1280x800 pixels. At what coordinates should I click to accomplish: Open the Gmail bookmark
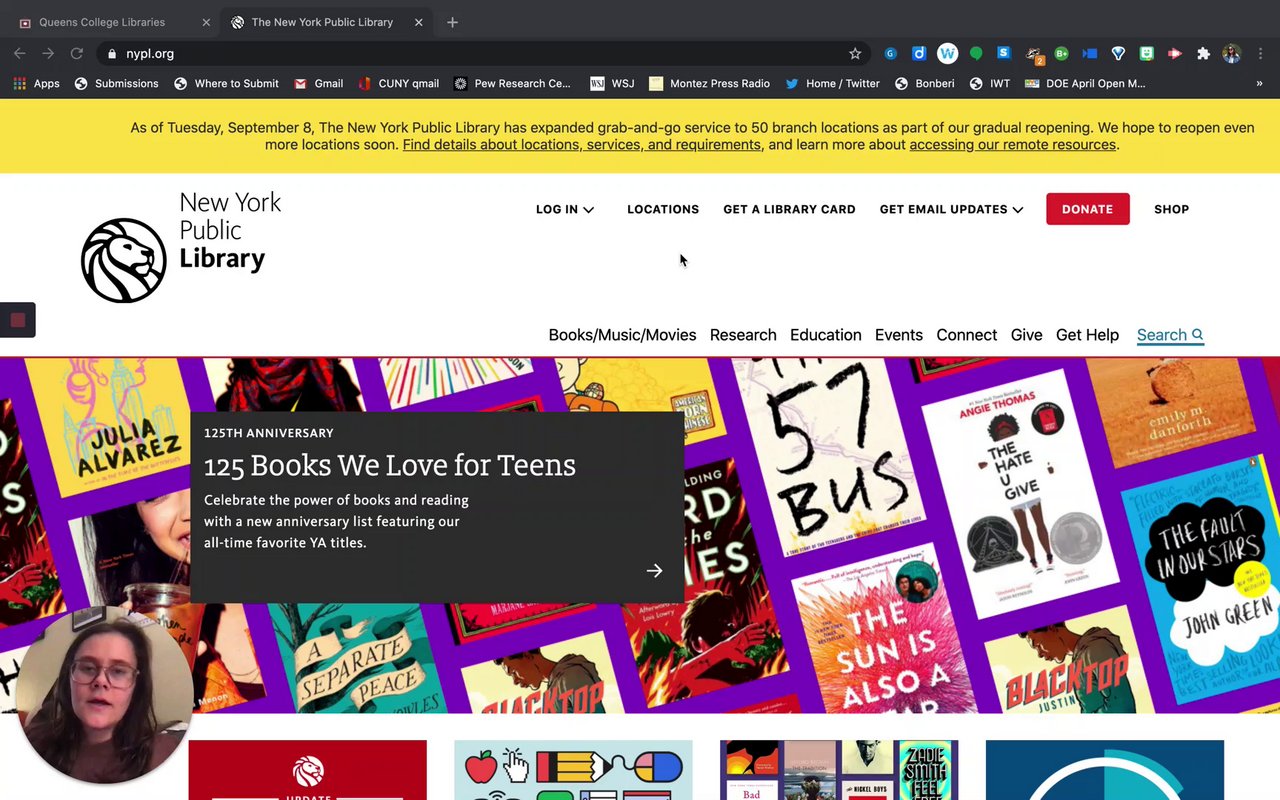click(x=318, y=84)
